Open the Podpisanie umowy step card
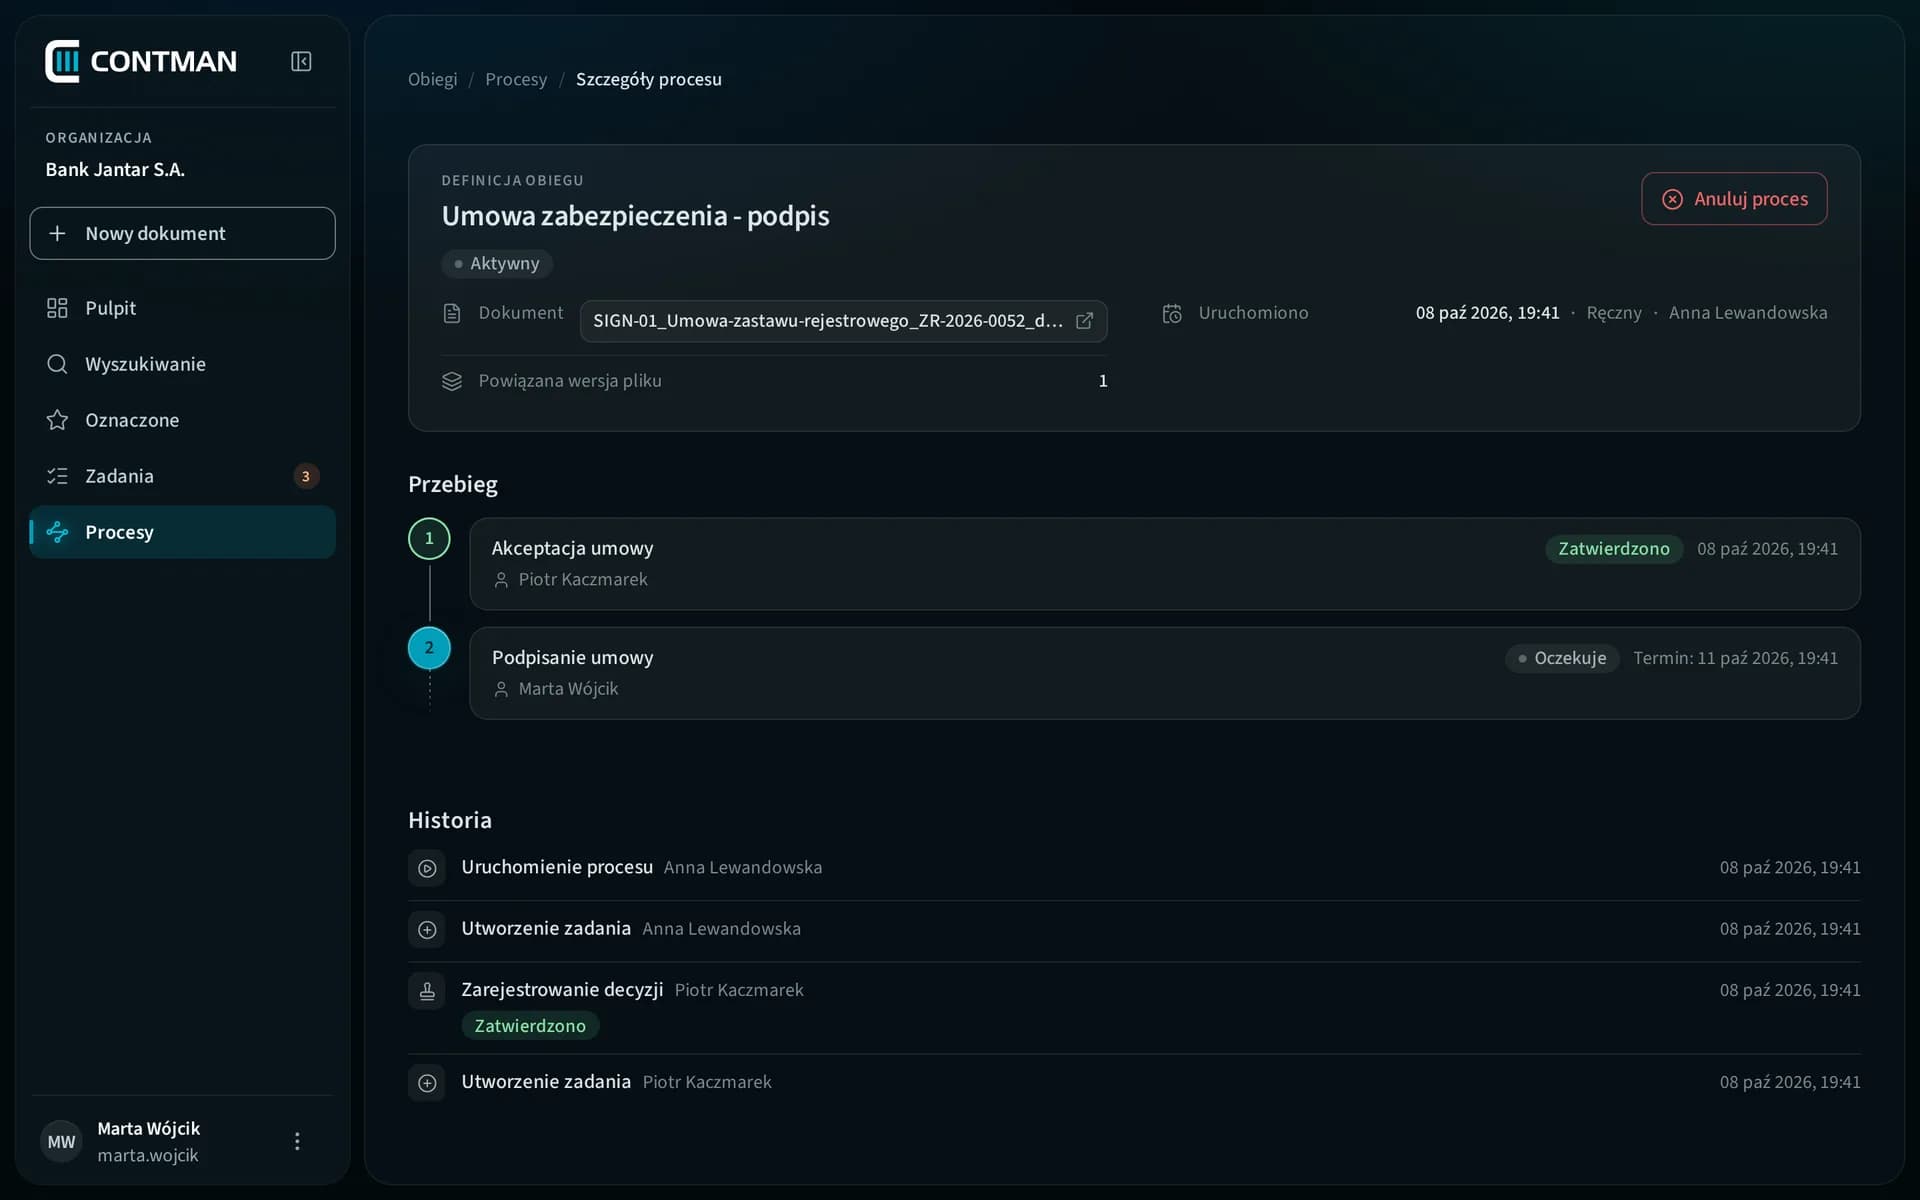Screen dimensions: 1920x1200 pos(1164,673)
